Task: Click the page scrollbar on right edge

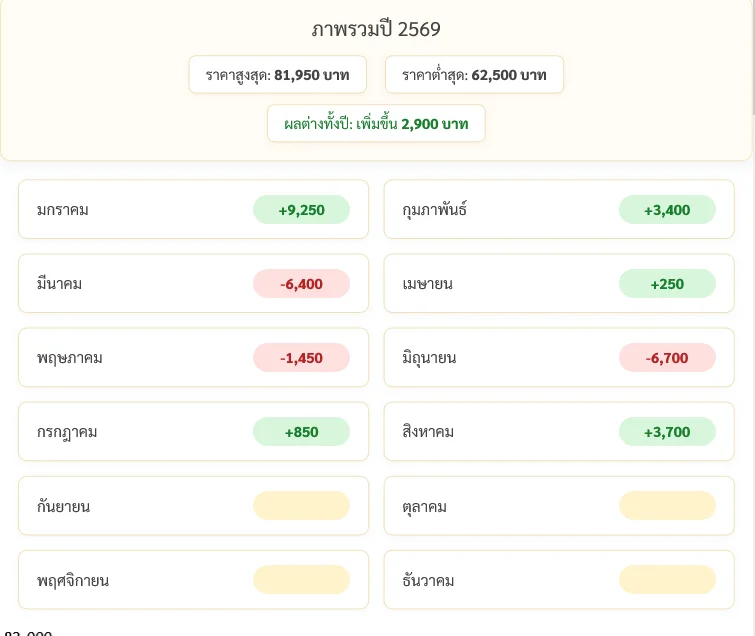Action: point(753,58)
